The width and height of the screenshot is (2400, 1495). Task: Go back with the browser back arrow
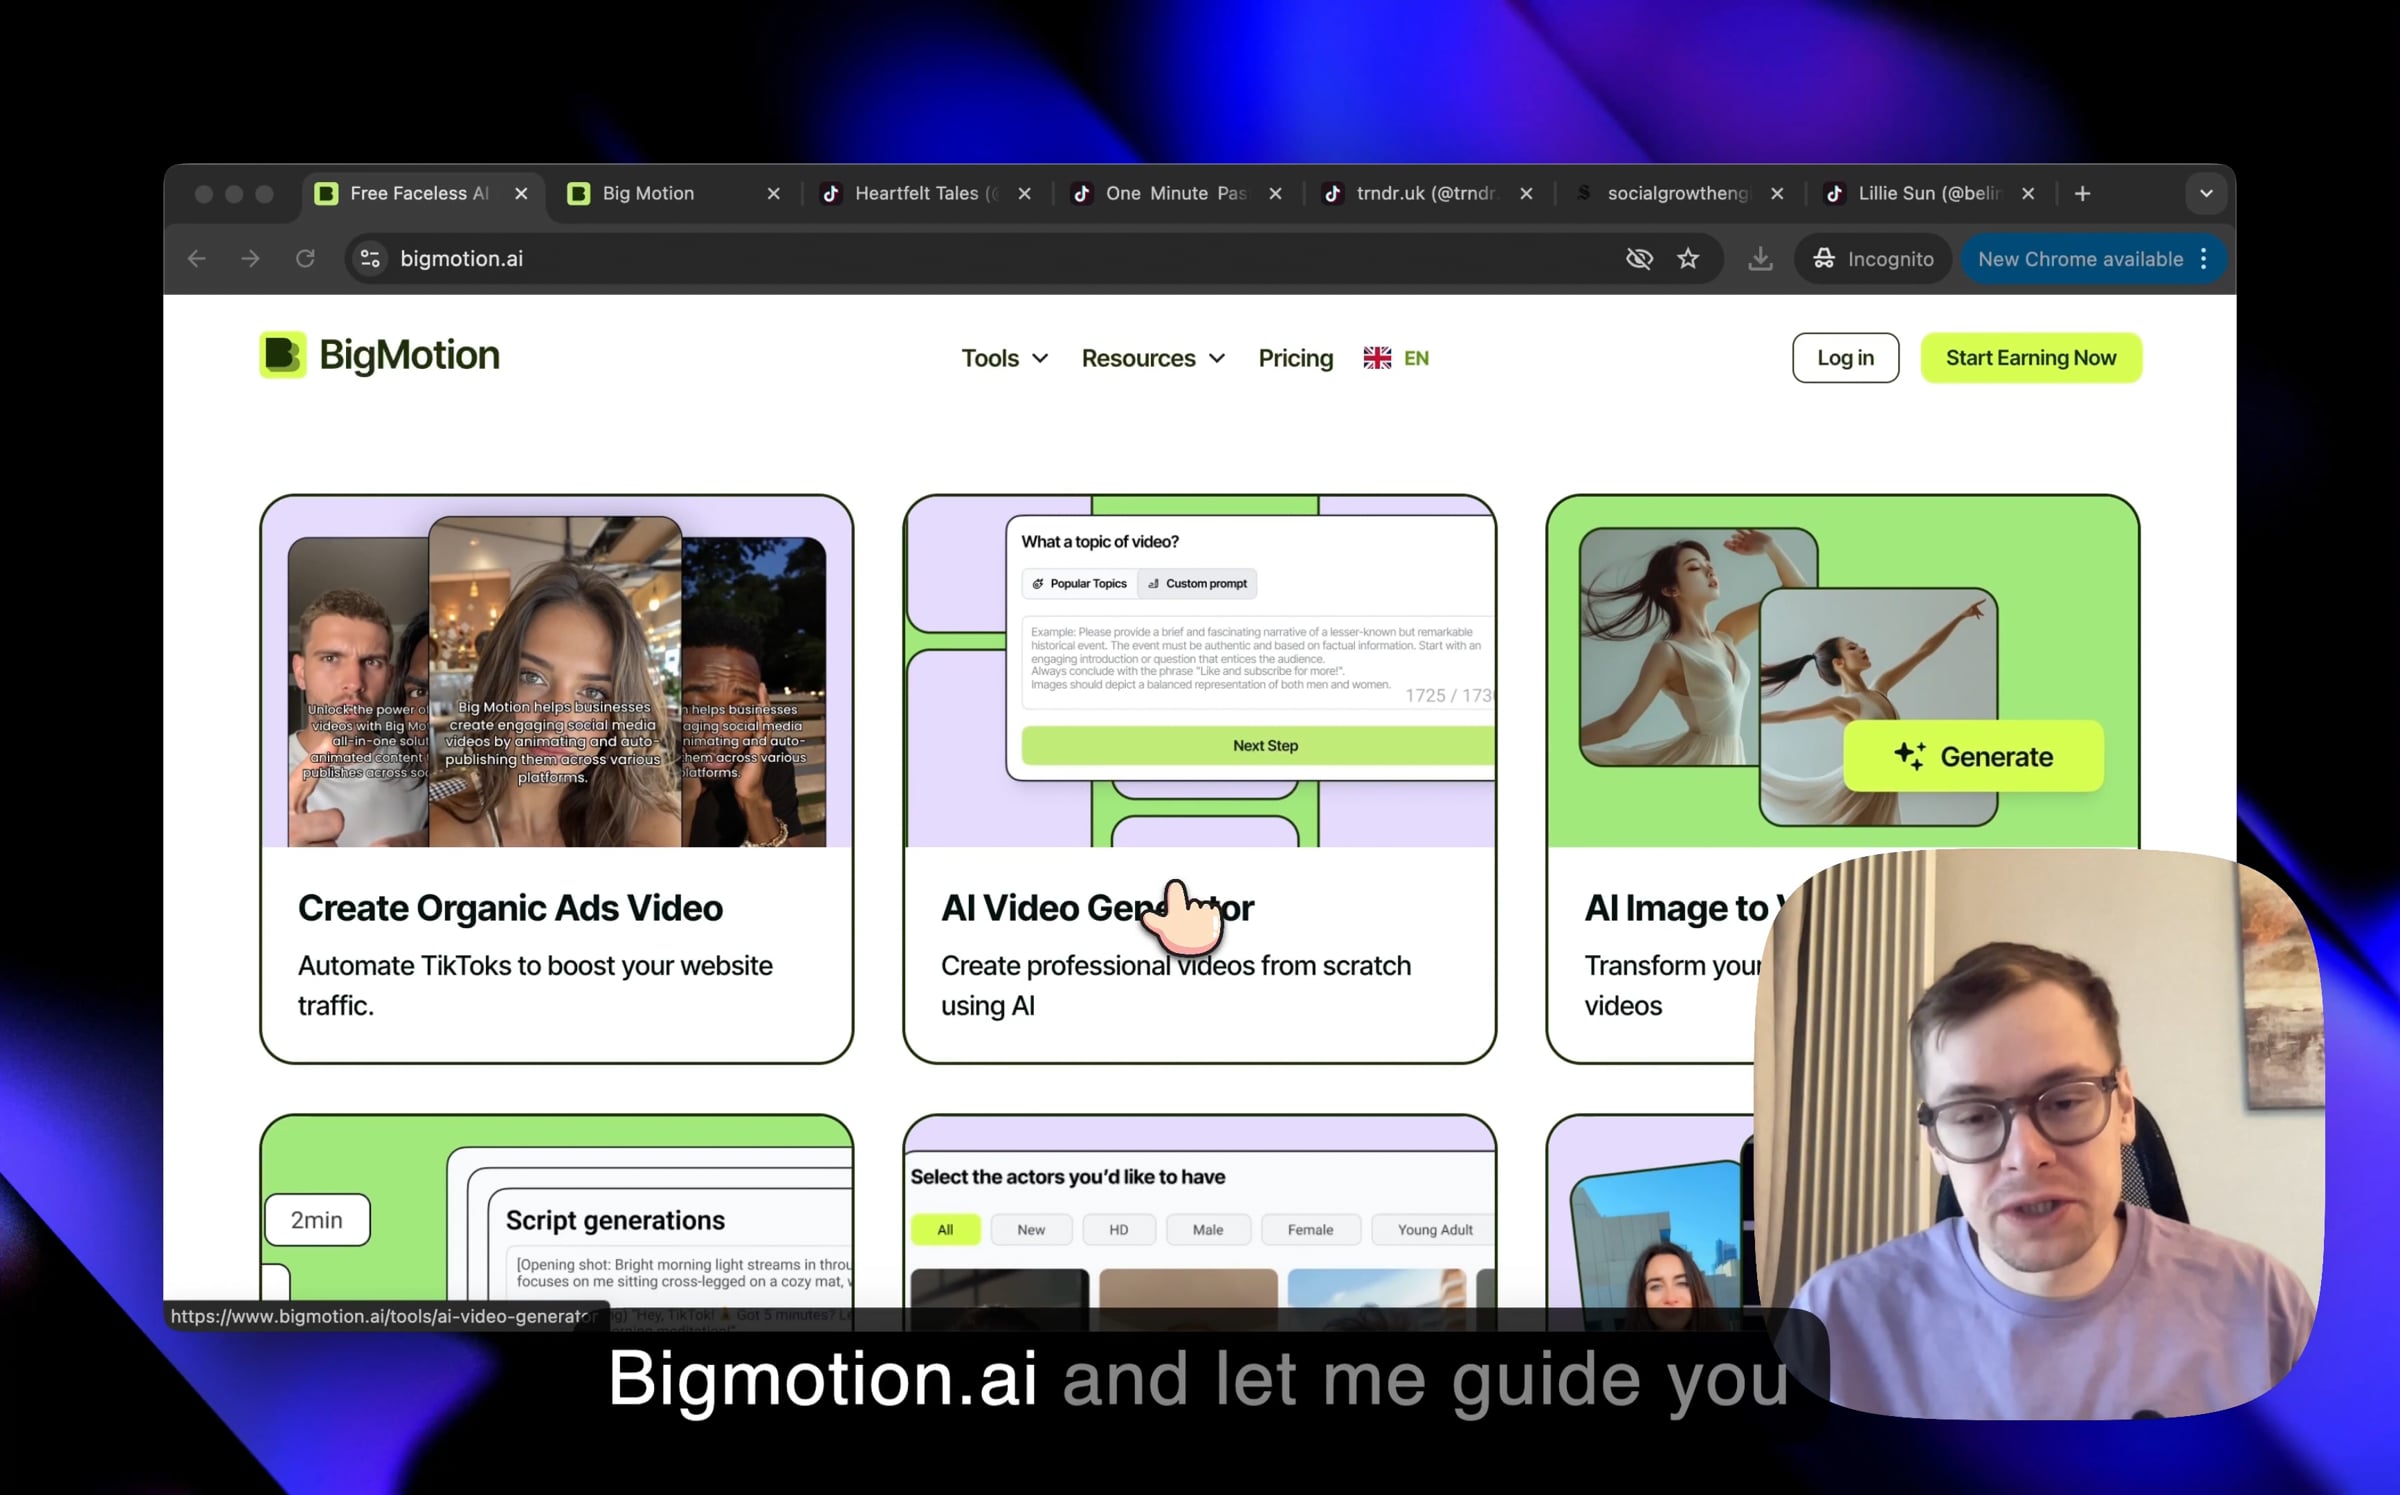(197, 259)
